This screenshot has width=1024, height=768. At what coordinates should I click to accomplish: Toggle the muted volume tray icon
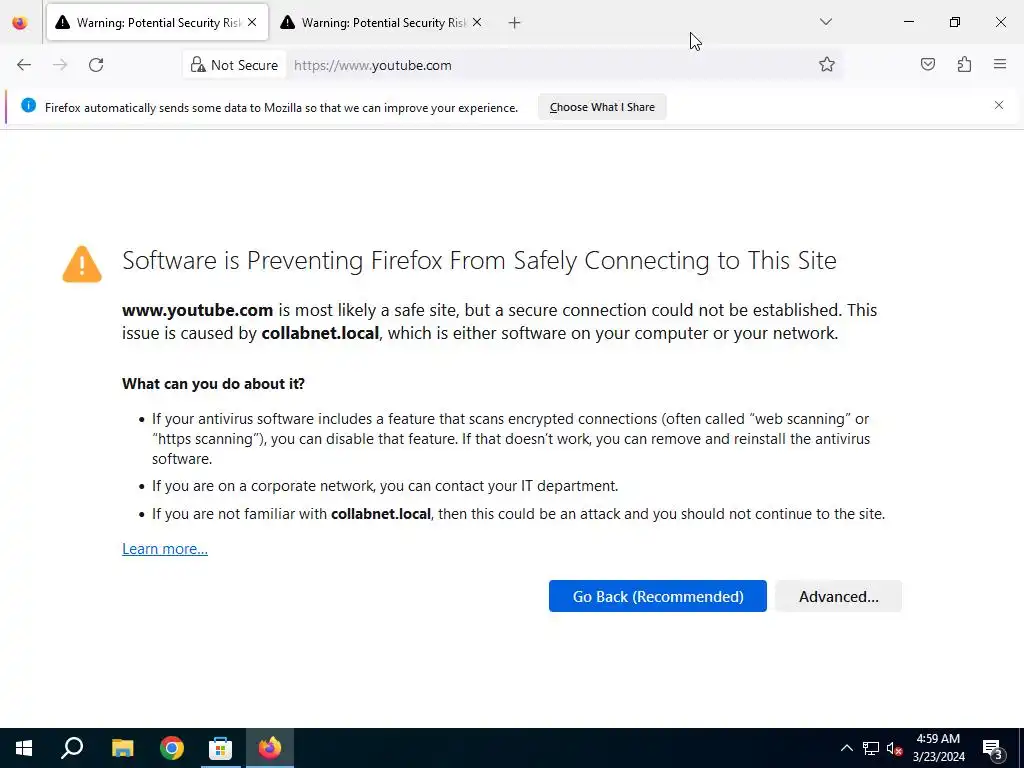(x=895, y=748)
